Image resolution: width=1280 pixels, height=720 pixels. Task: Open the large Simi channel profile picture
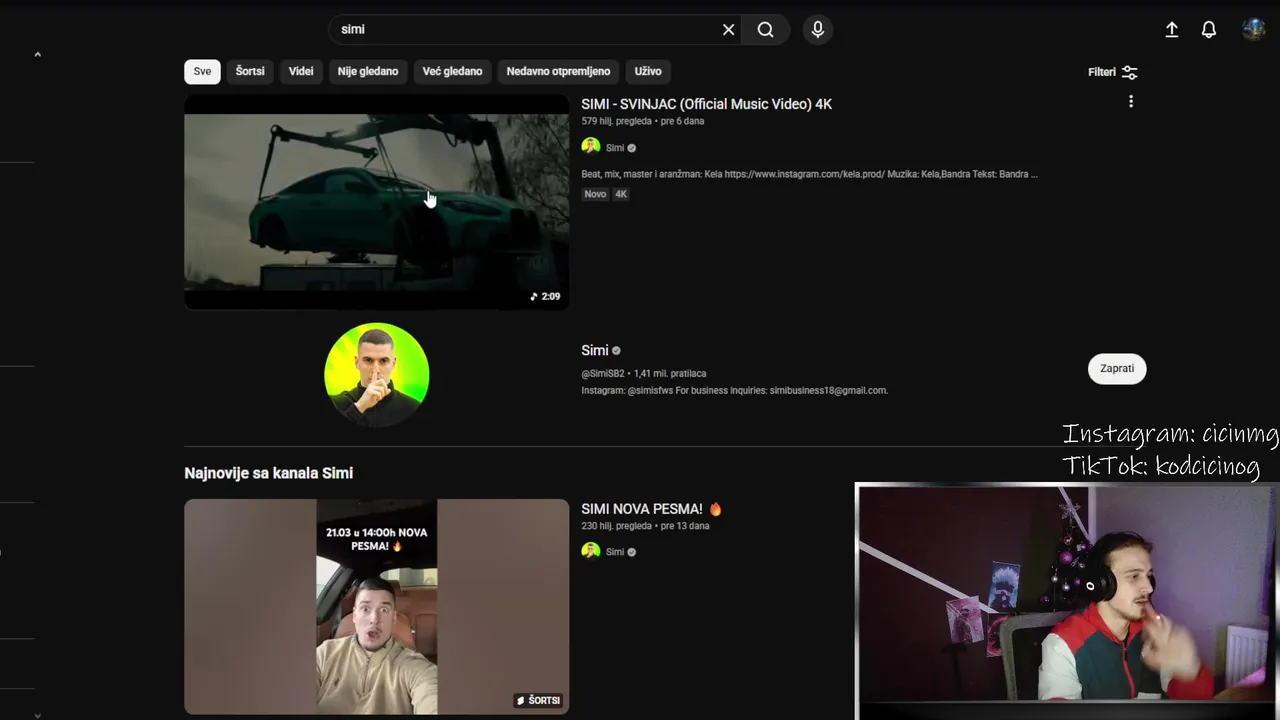point(377,375)
